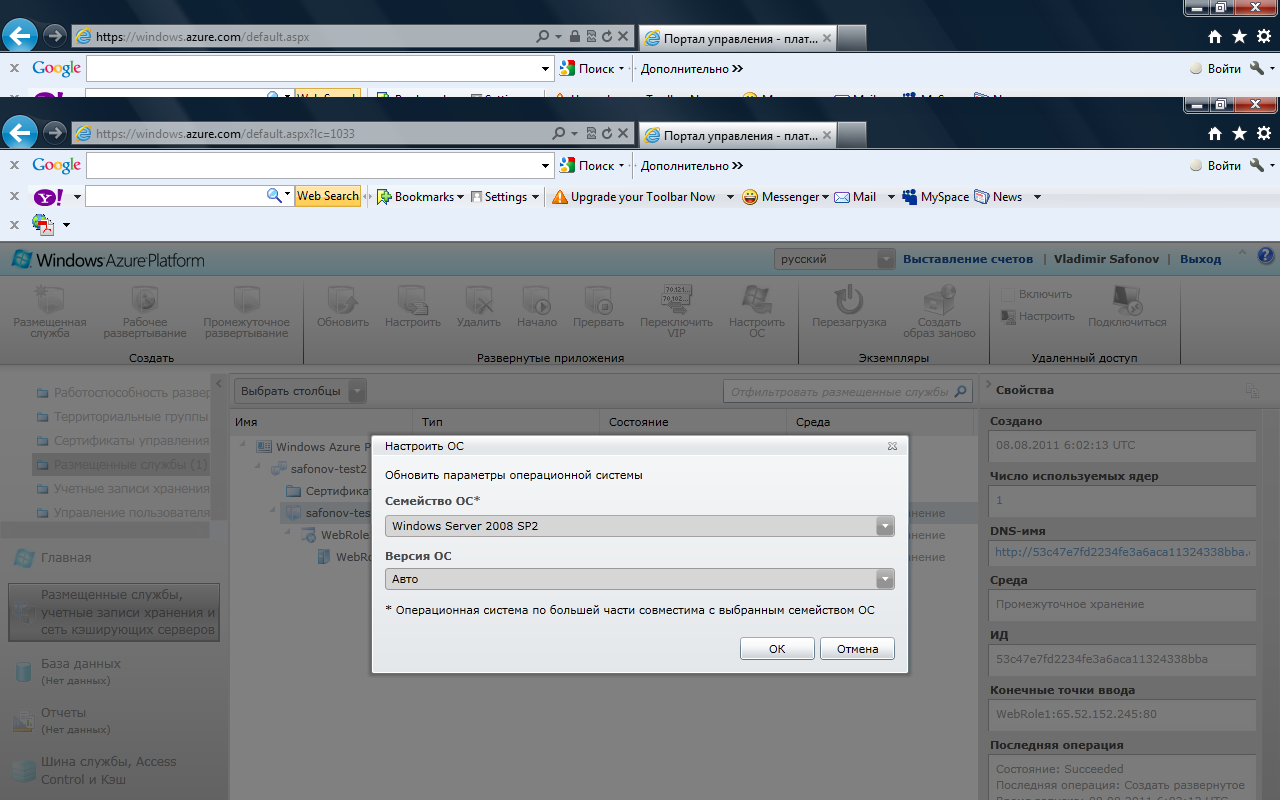Select Учетные записи хранения item
Image resolution: width=1280 pixels, height=800 pixels.
pos(123,489)
